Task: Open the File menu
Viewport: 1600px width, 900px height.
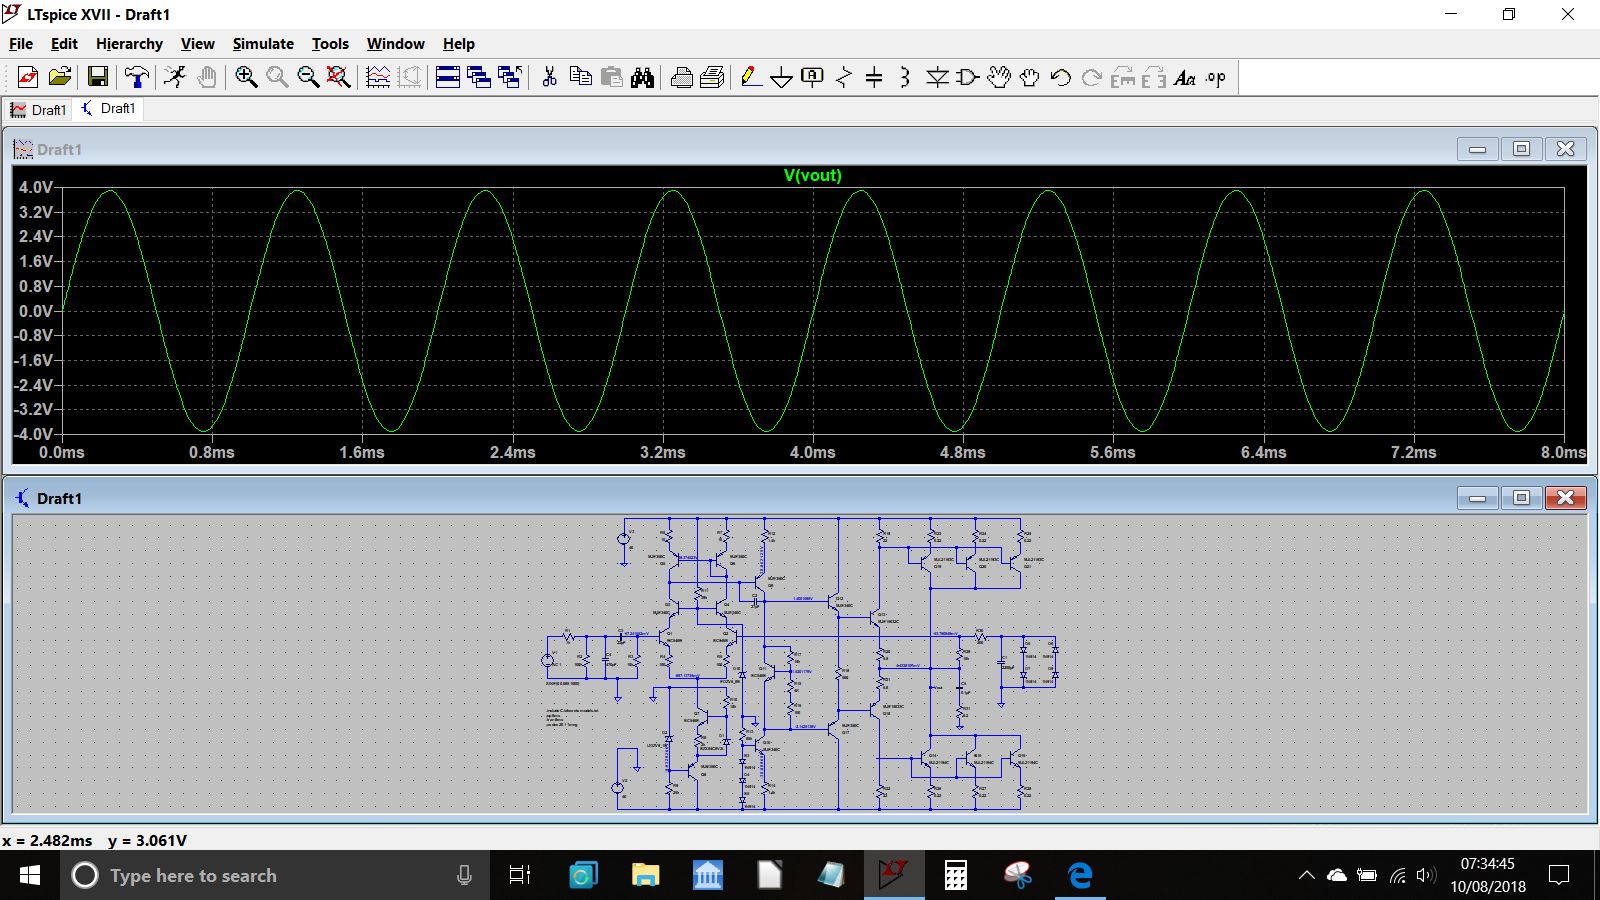Action: click(21, 44)
